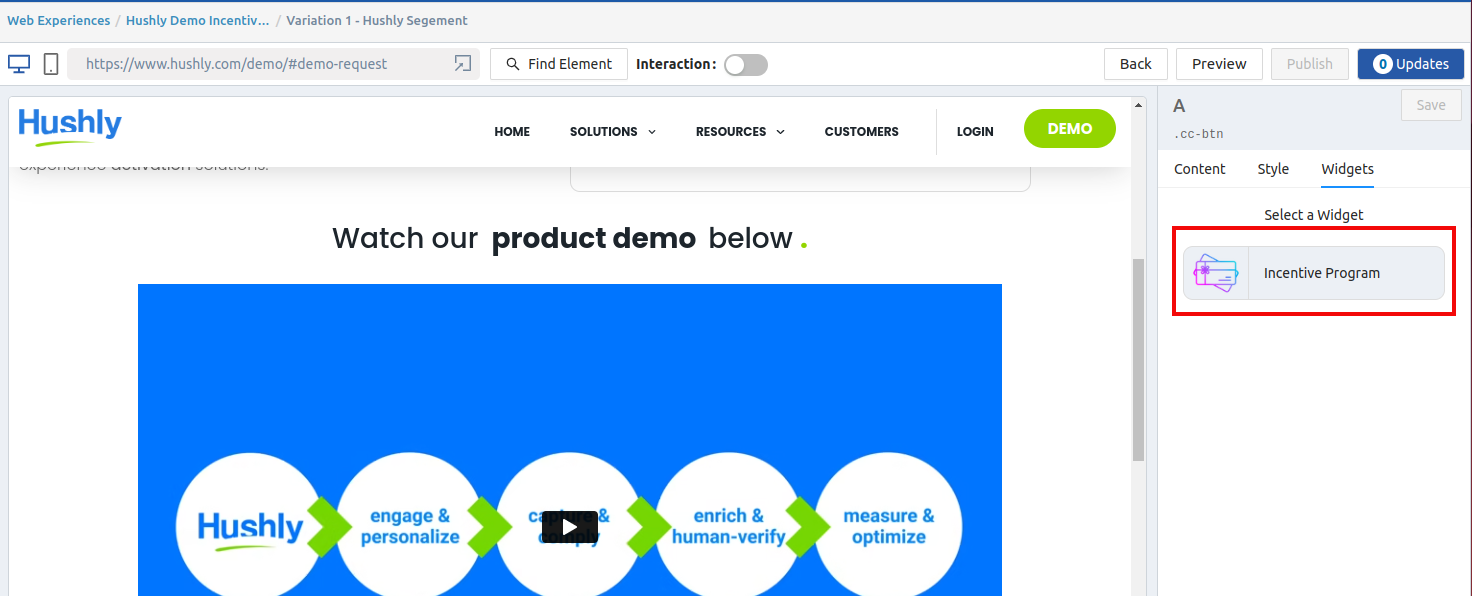Viewport: 1472px width, 600px height.
Task: Click the Incentive Program widget icon
Action: click(1216, 273)
